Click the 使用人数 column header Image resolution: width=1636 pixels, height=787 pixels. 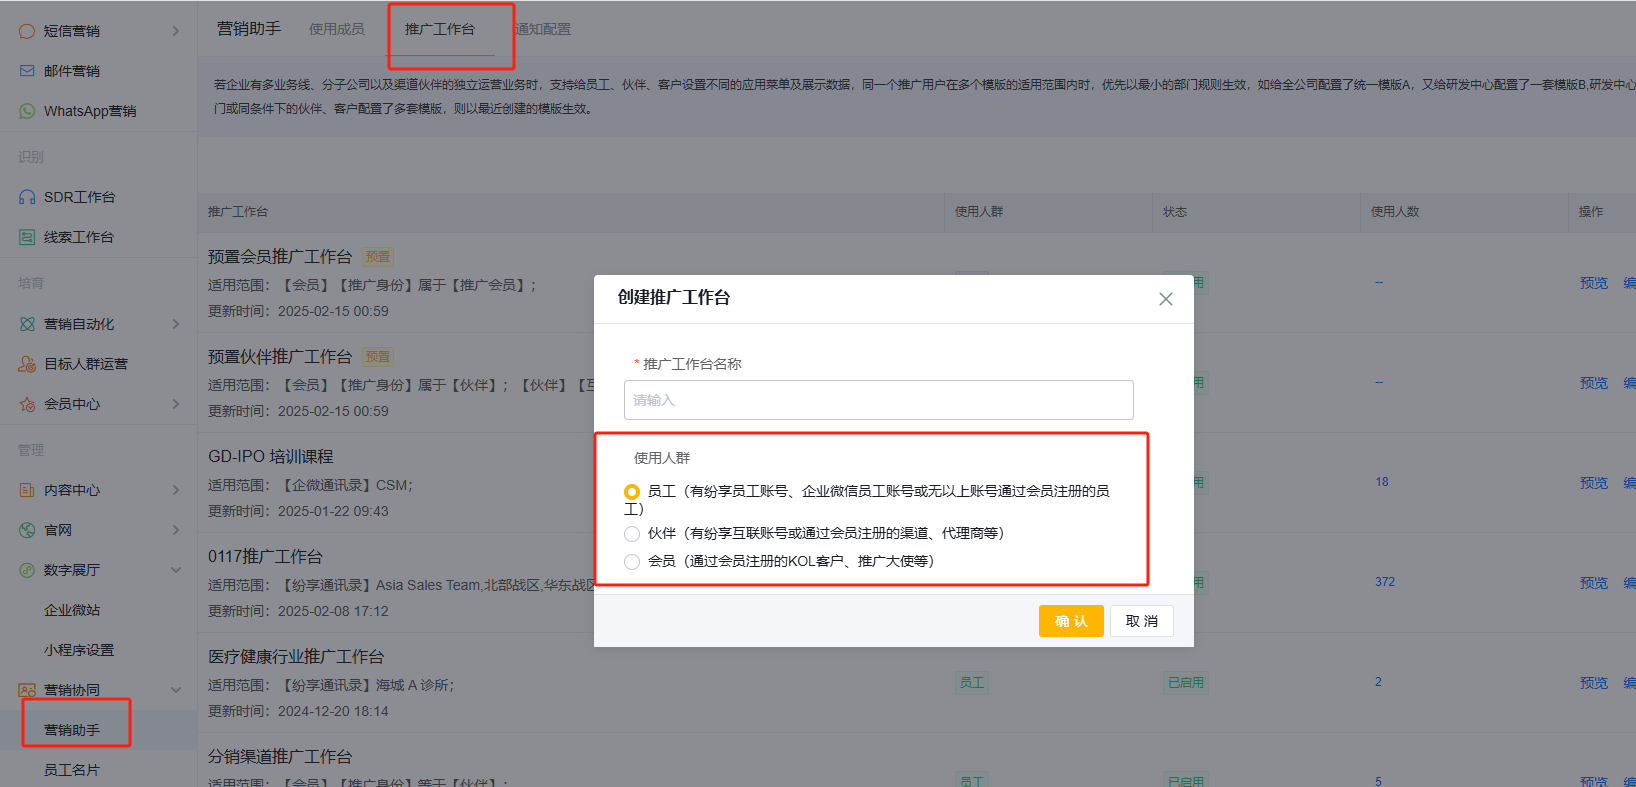click(x=1395, y=212)
